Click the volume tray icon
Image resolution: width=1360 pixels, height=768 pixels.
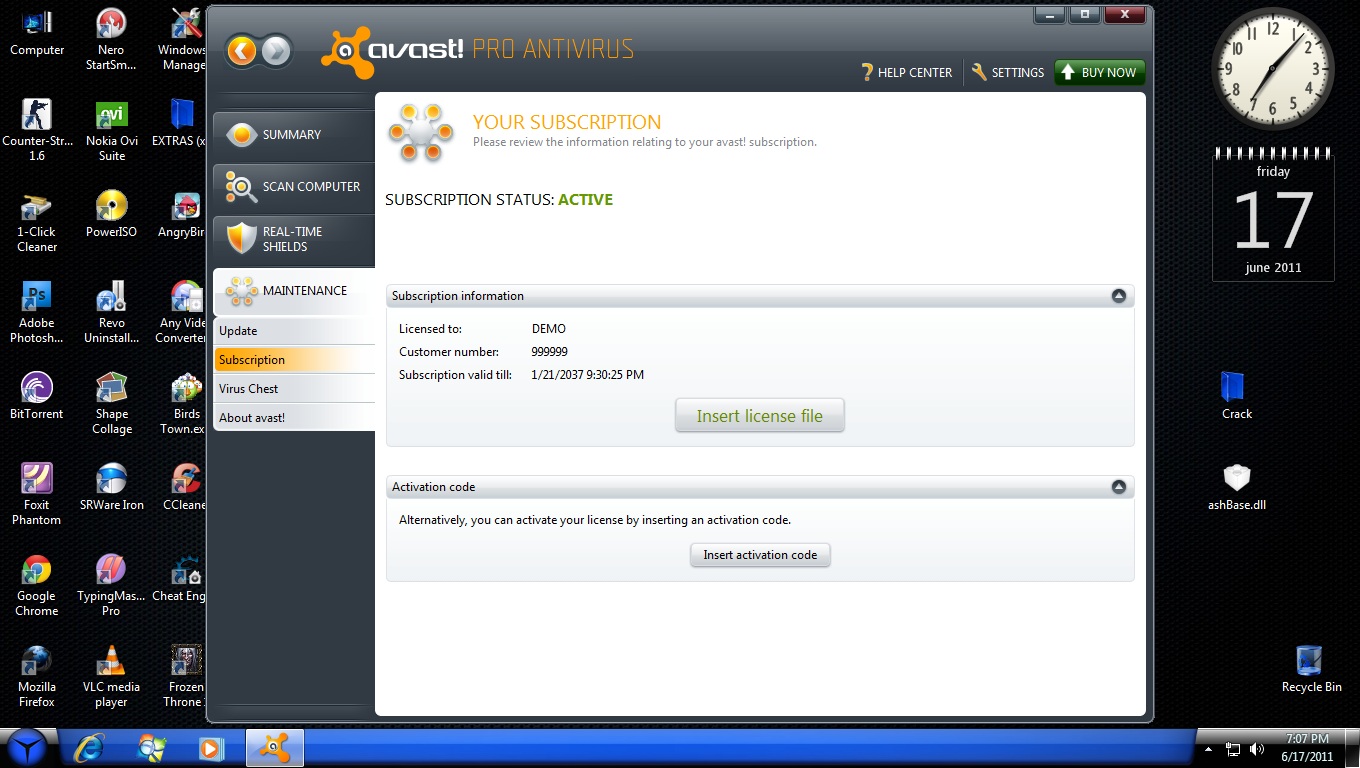tap(1259, 749)
